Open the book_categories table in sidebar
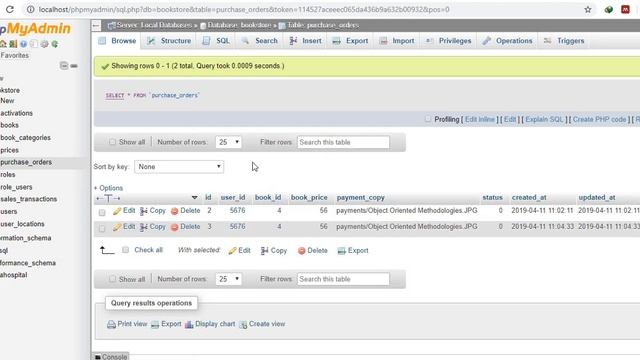Screen dimensions: 640x360 click(25, 138)
